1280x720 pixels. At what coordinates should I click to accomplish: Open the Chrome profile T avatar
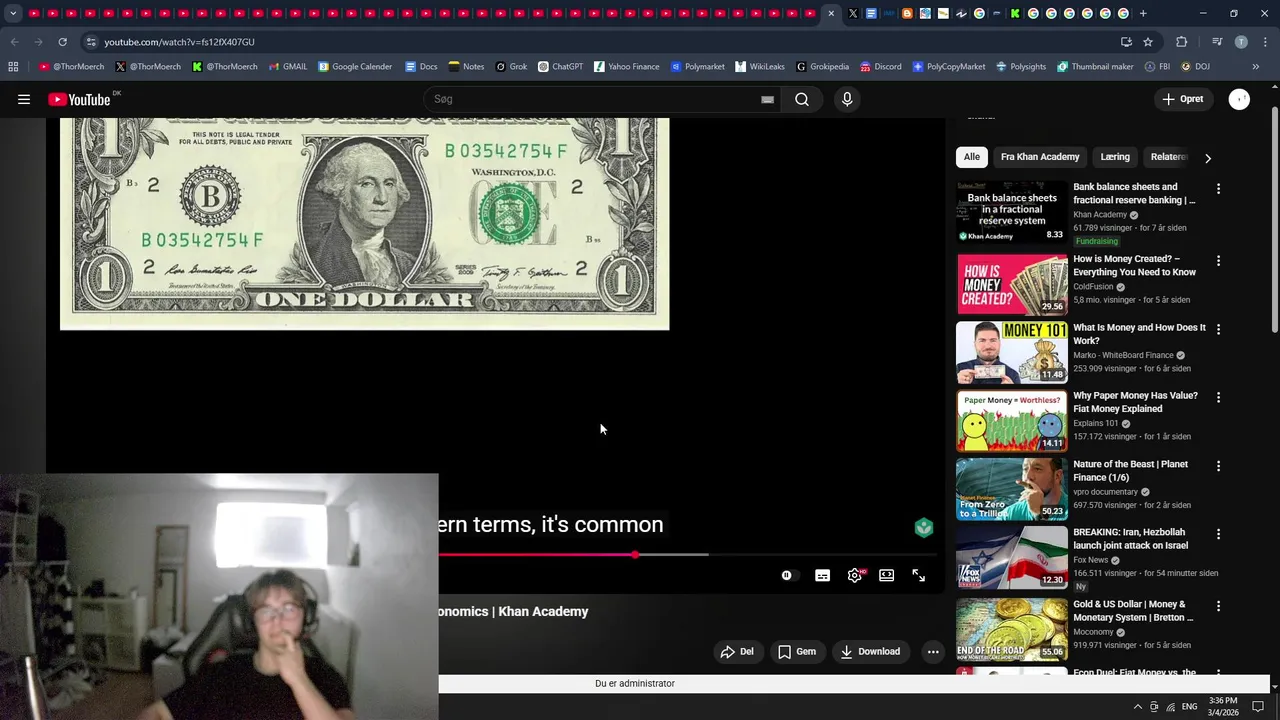click(x=1241, y=42)
